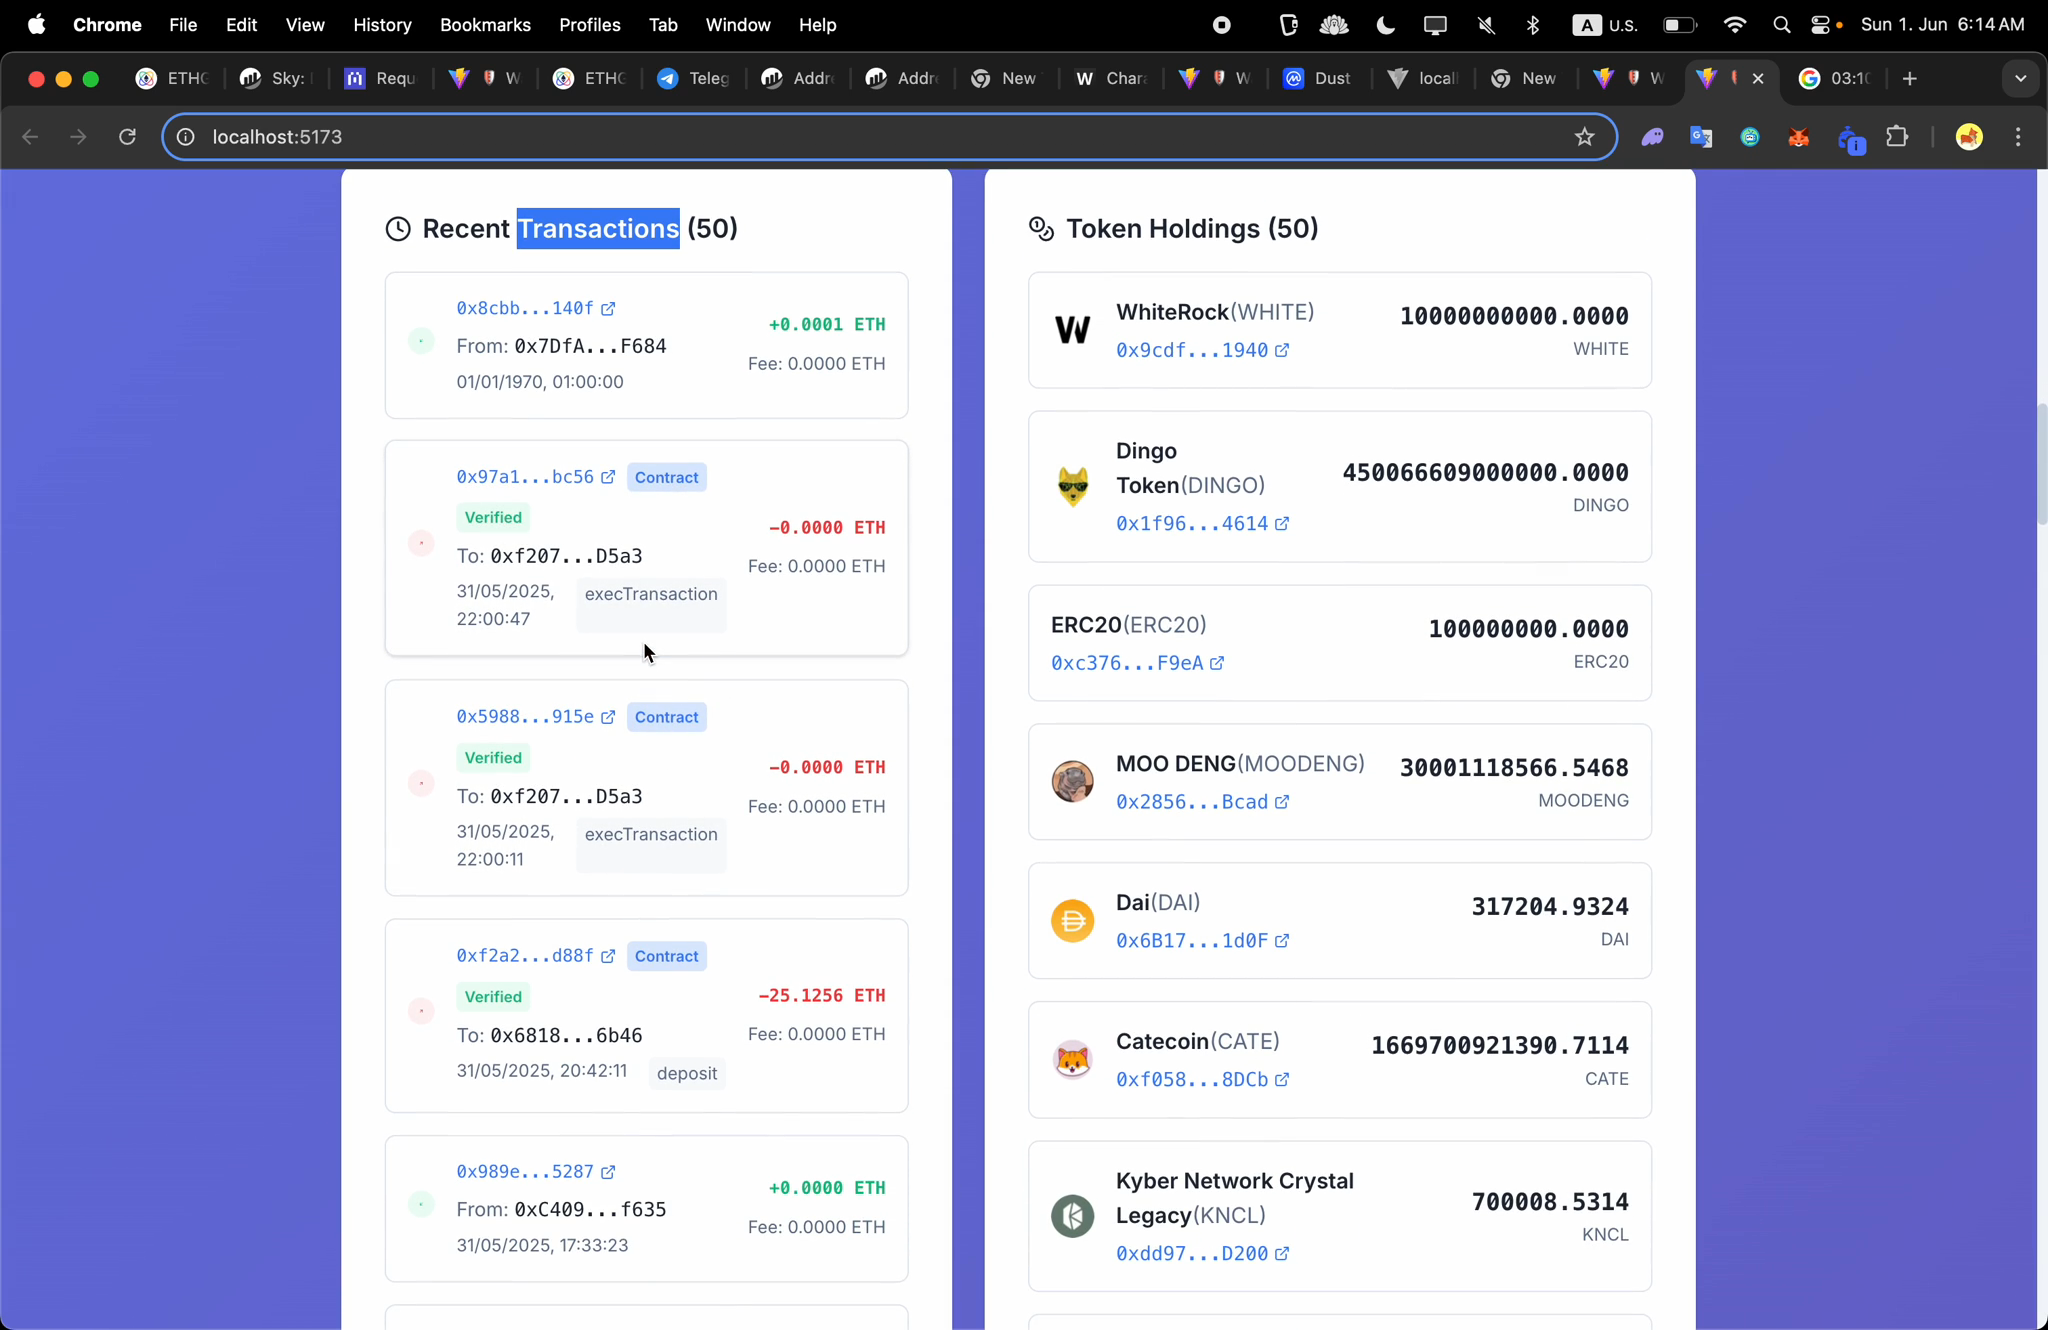This screenshot has width=2048, height=1330.
Task: Switch to the Google 03:1 tab
Action: [x=1834, y=78]
